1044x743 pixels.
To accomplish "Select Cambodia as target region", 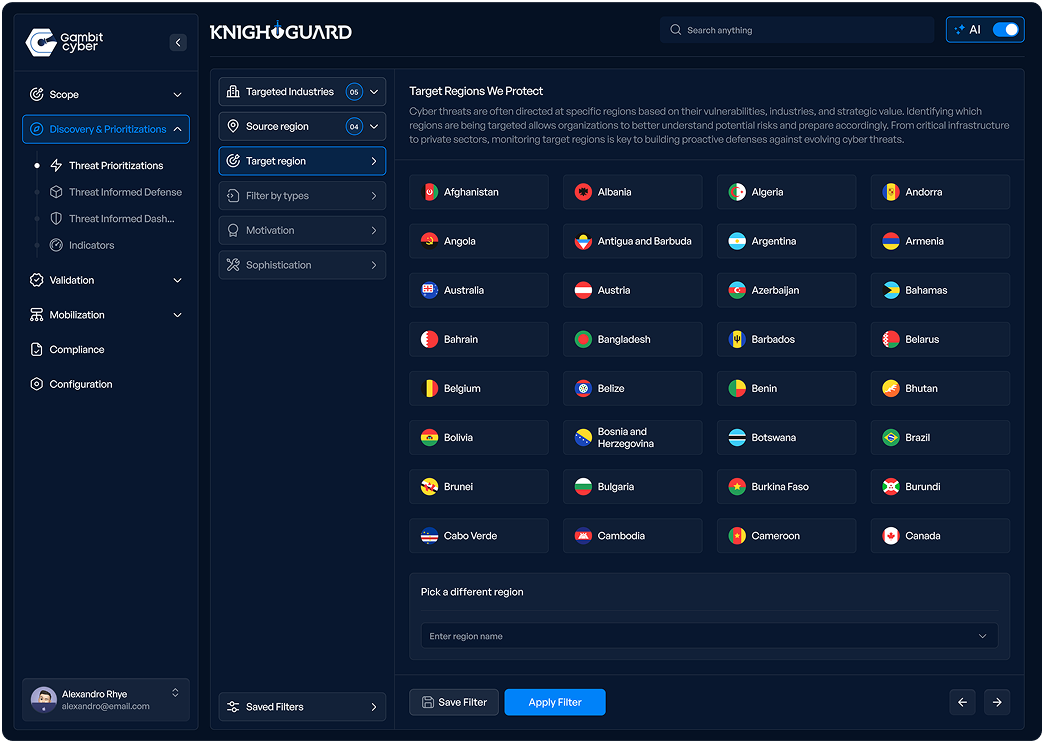I will pos(633,536).
